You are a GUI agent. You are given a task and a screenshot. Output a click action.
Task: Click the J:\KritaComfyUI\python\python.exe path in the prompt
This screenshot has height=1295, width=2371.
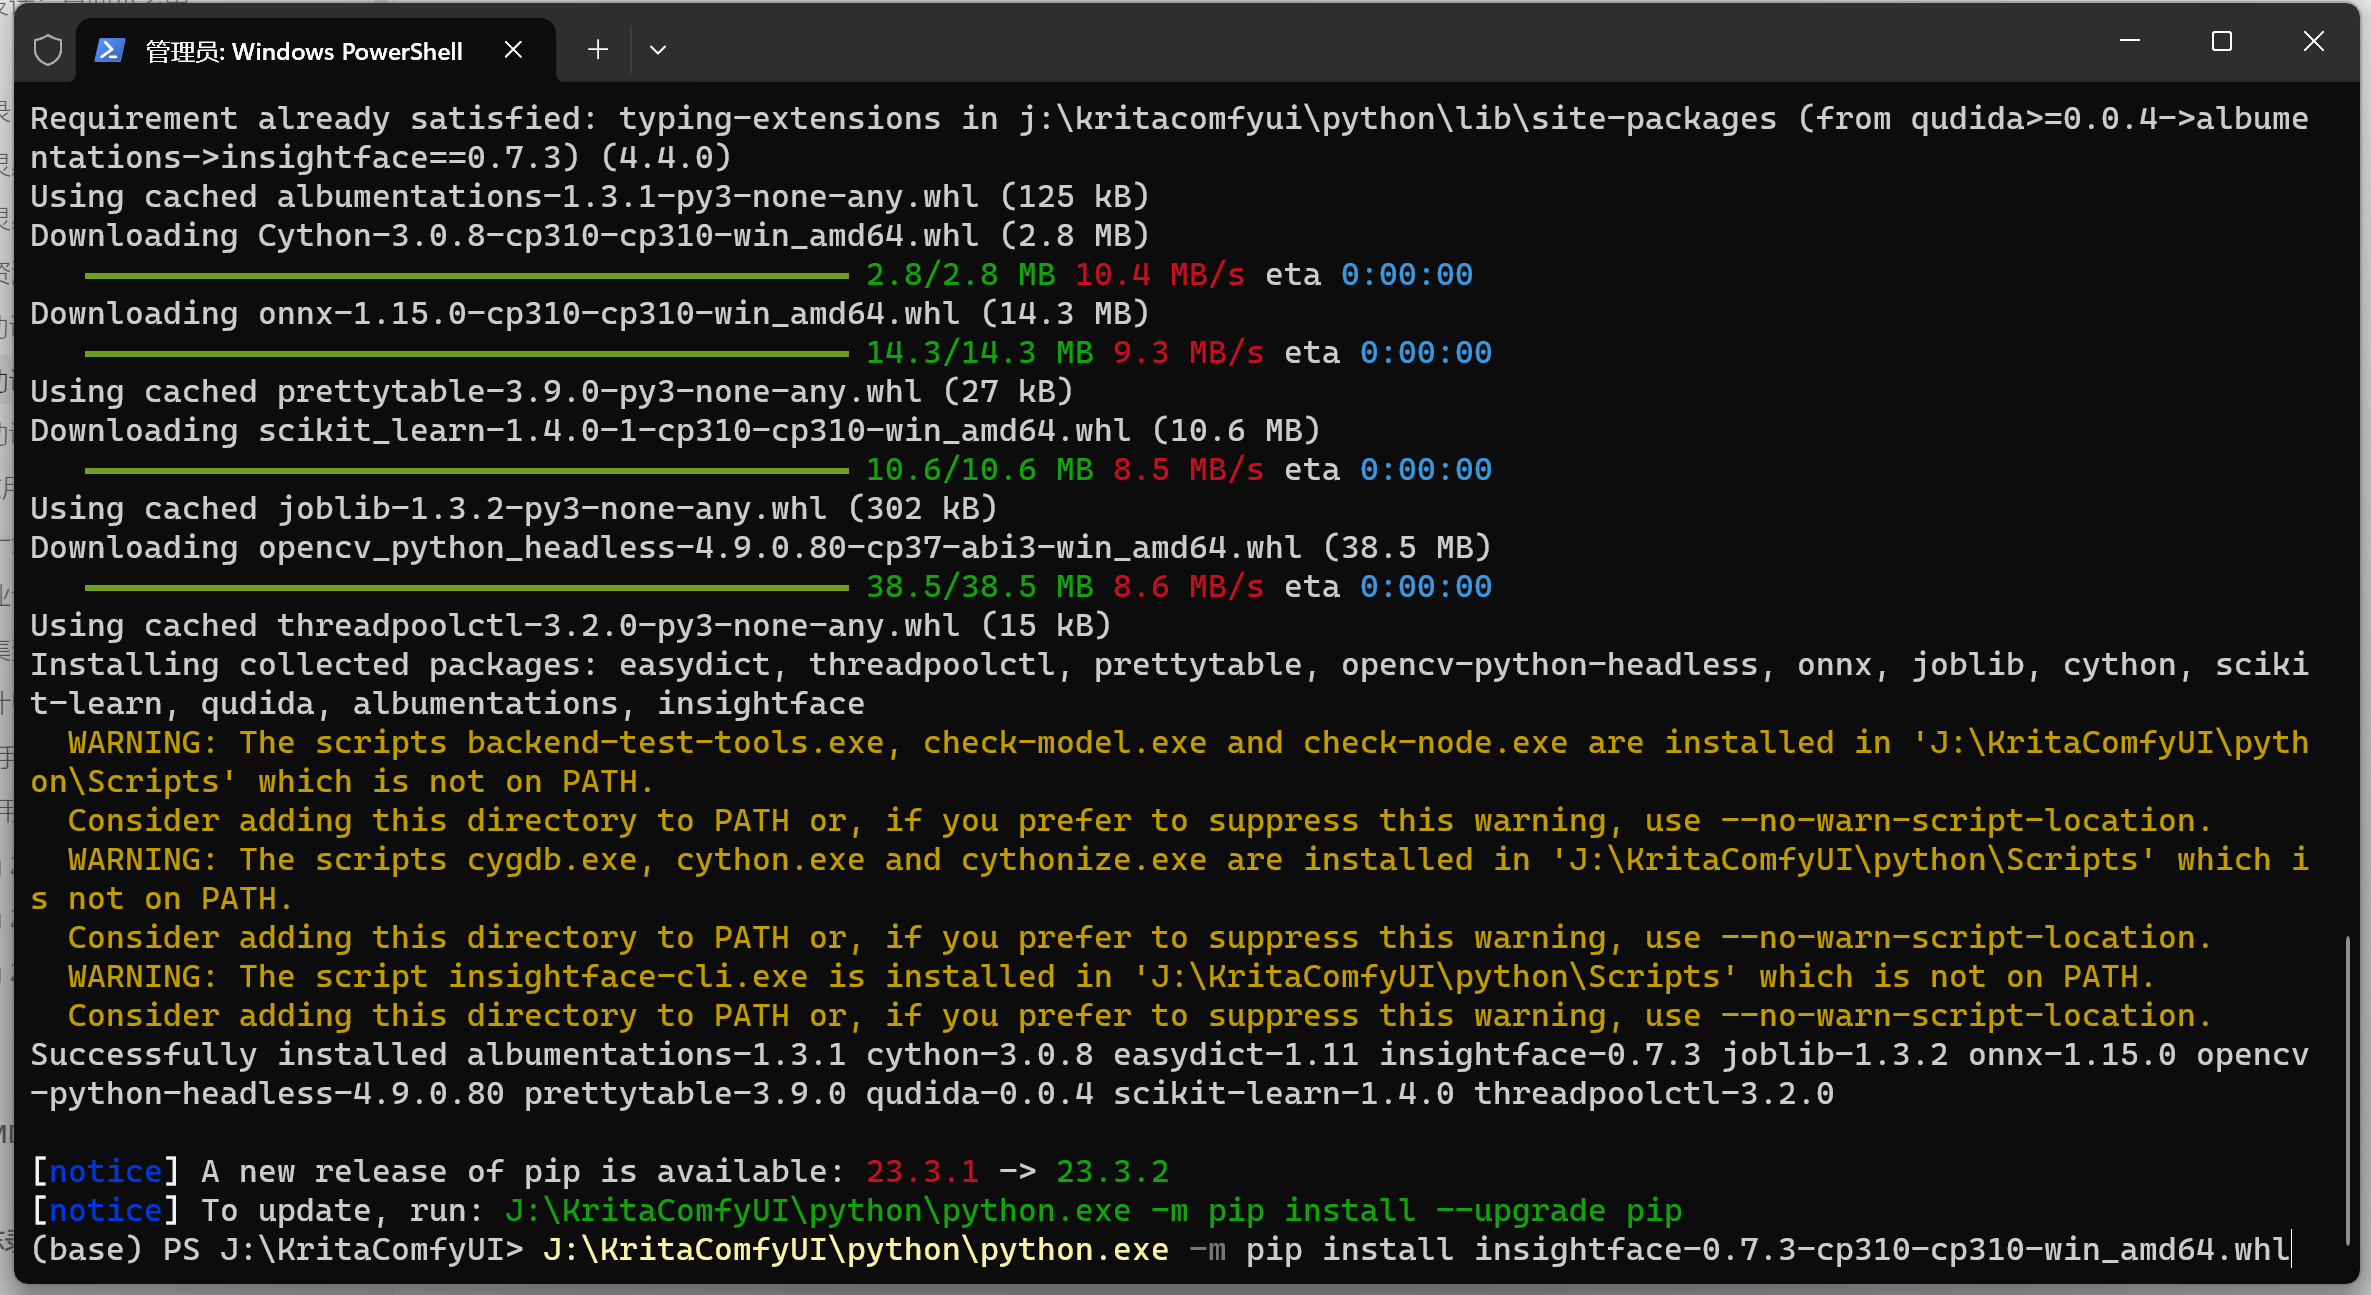click(x=856, y=1250)
